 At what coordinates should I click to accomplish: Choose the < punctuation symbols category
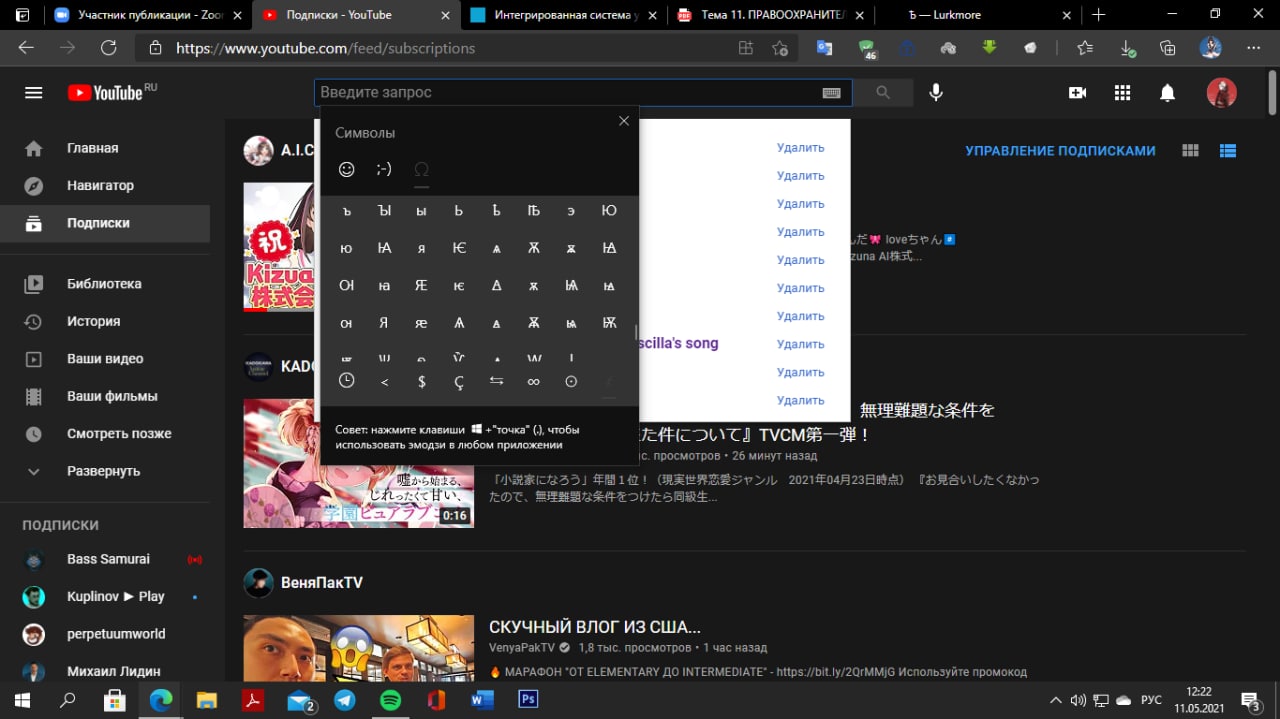(384, 381)
